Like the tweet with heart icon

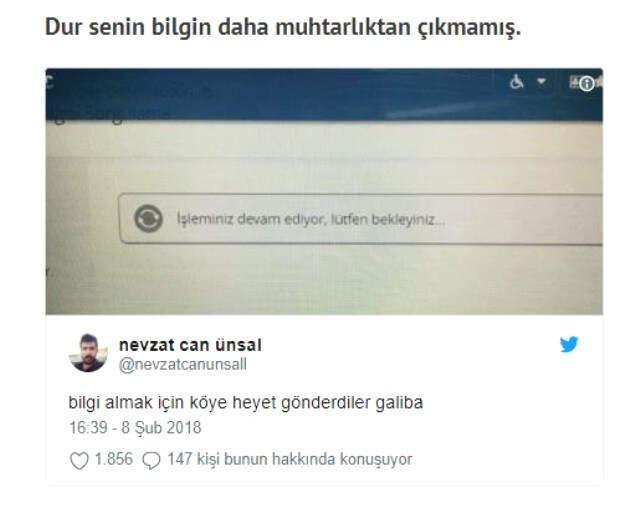pyautogui.click(x=79, y=461)
